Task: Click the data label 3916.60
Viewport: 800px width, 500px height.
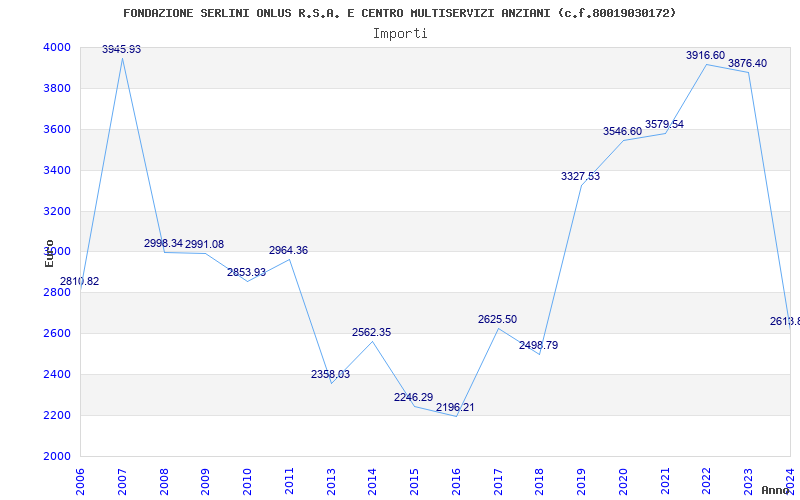Action: [x=706, y=56]
